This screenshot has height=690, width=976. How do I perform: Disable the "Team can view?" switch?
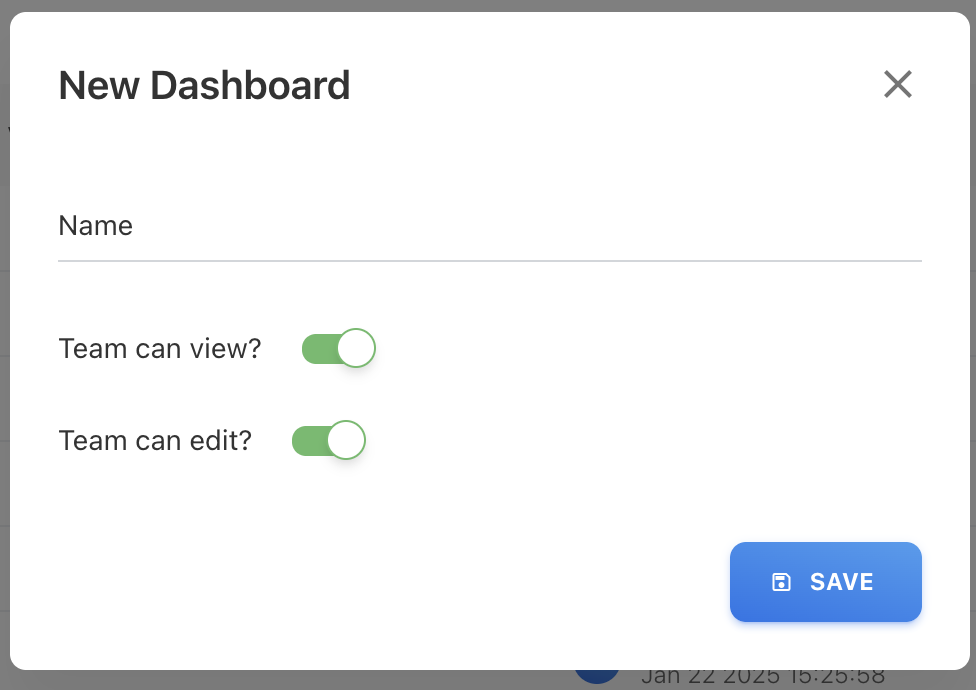[x=338, y=349]
